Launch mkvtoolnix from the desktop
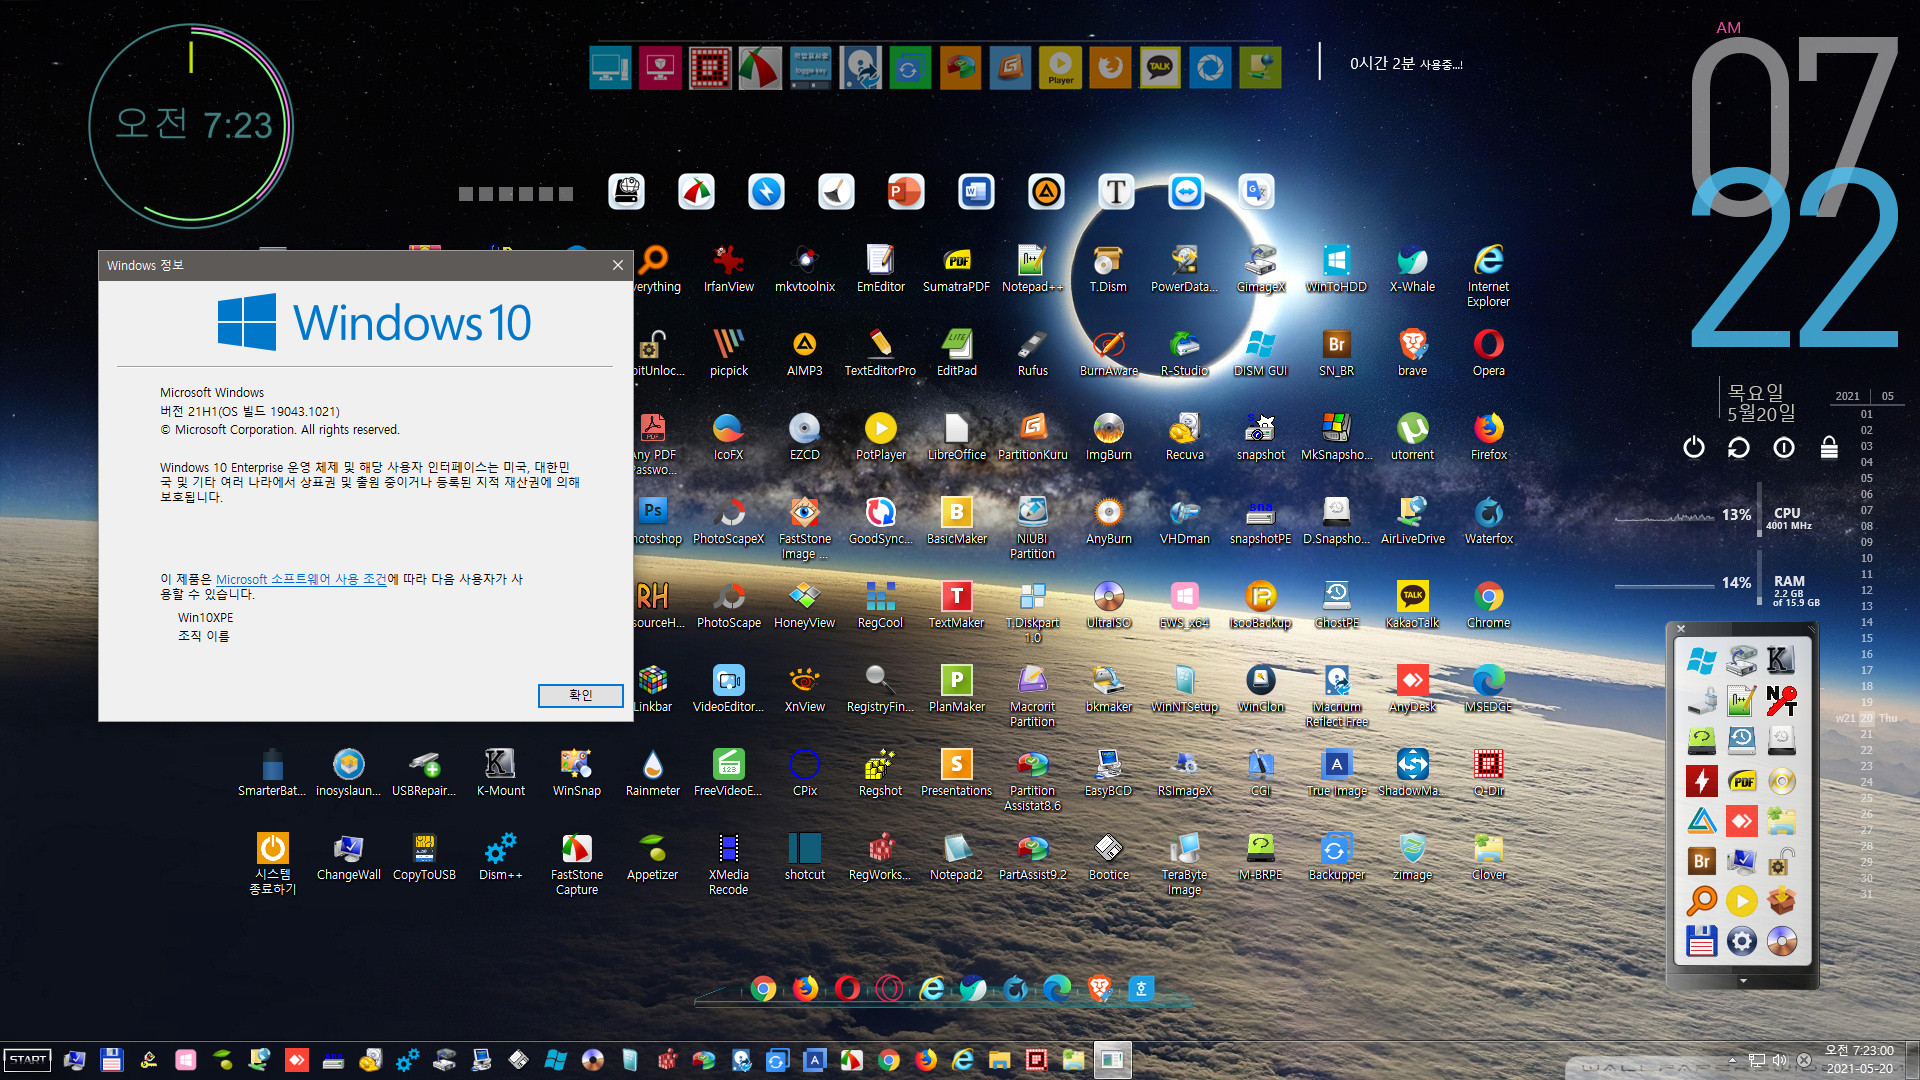1920x1080 pixels. (x=804, y=269)
